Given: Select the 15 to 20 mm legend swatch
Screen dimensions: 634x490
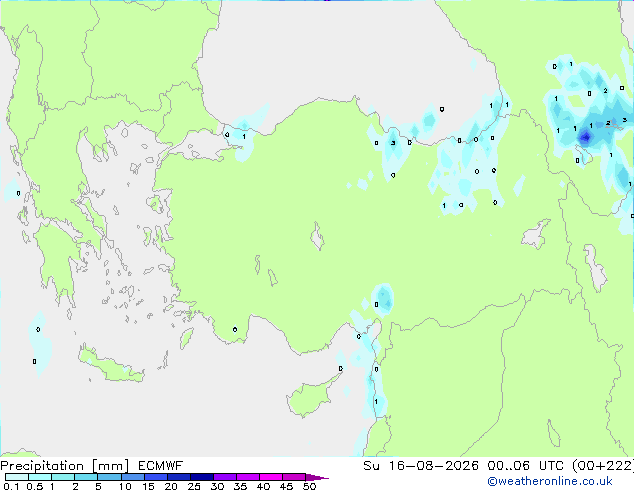Looking at the screenshot, I should click(x=156, y=477).
